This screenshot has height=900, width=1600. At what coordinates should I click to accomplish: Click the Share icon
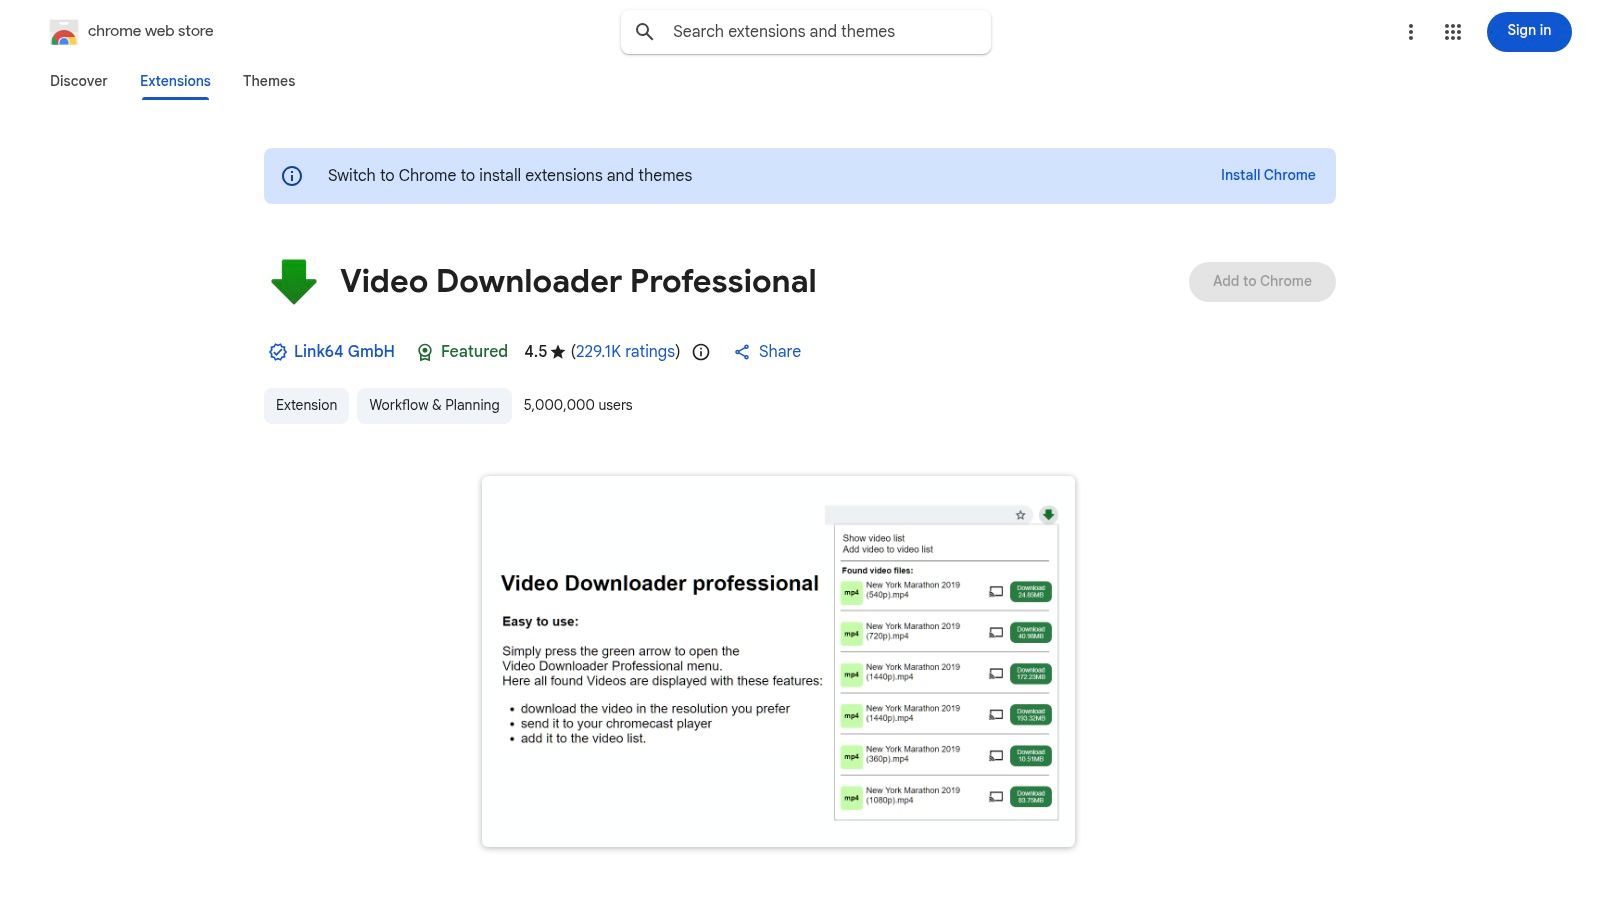click(x=742, y=352)
